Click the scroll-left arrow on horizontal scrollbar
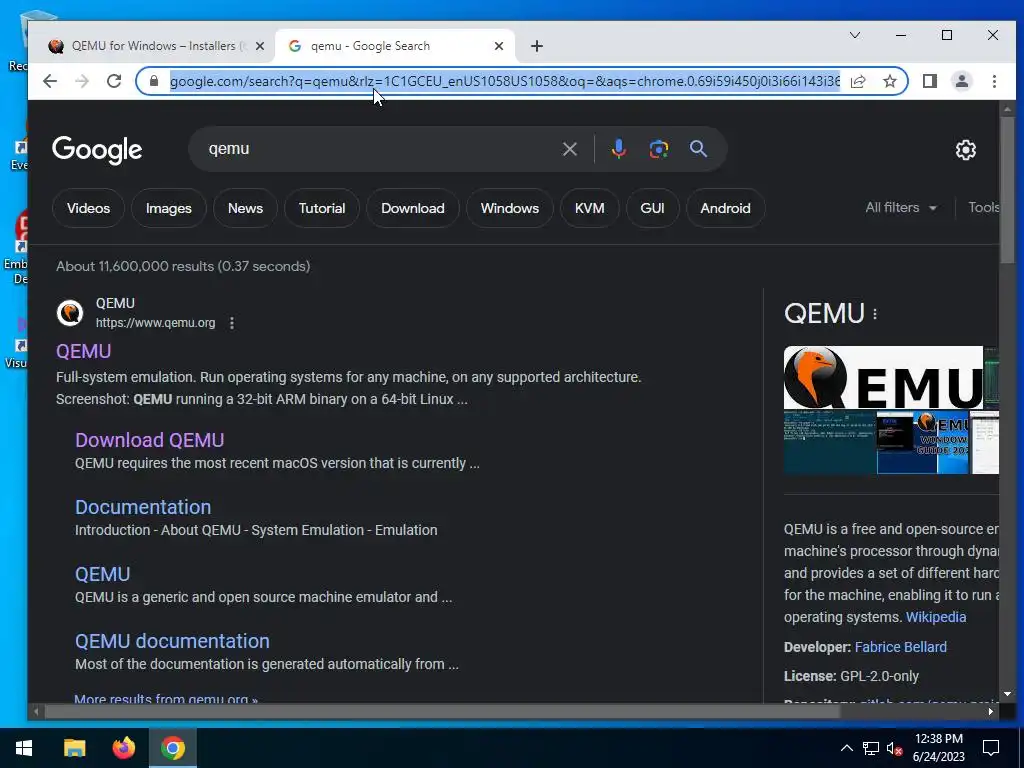The height and width of the screenshot is (768, 1024). 36,711
